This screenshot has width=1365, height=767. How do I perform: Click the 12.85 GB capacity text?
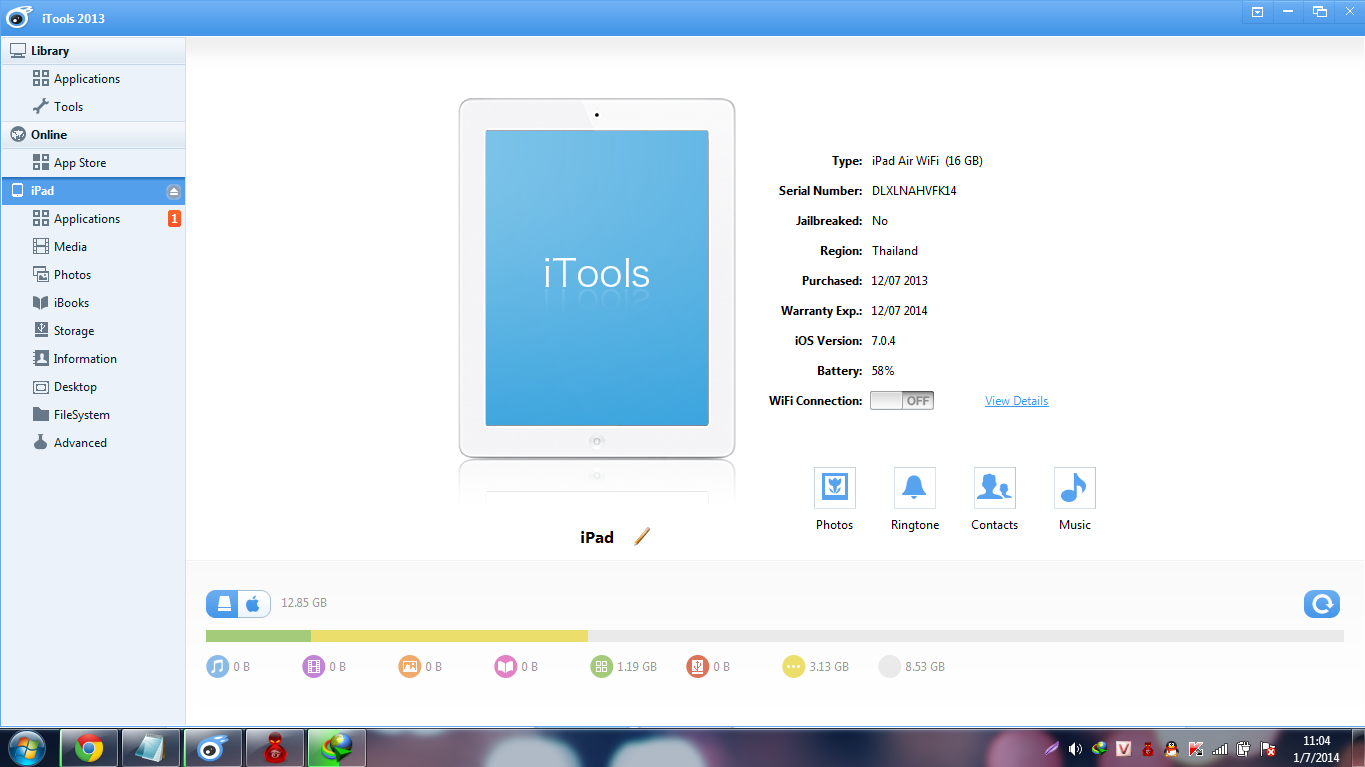[304, 603]
